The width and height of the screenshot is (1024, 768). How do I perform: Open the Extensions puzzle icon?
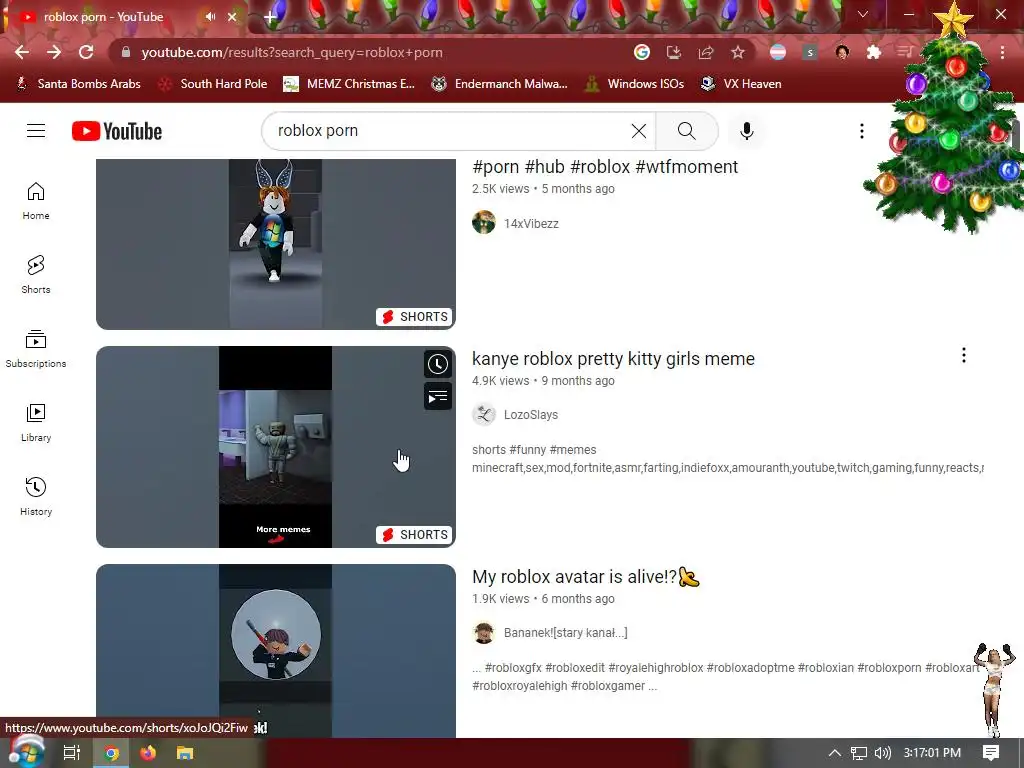click(874, 52)
